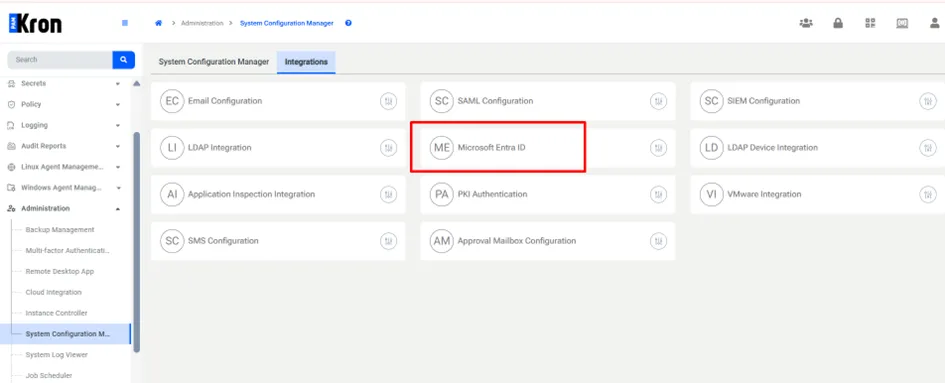Open Approval Mailbox Configuration settings icon
This screenshot has height=383, width=945.
pos(658,241)
